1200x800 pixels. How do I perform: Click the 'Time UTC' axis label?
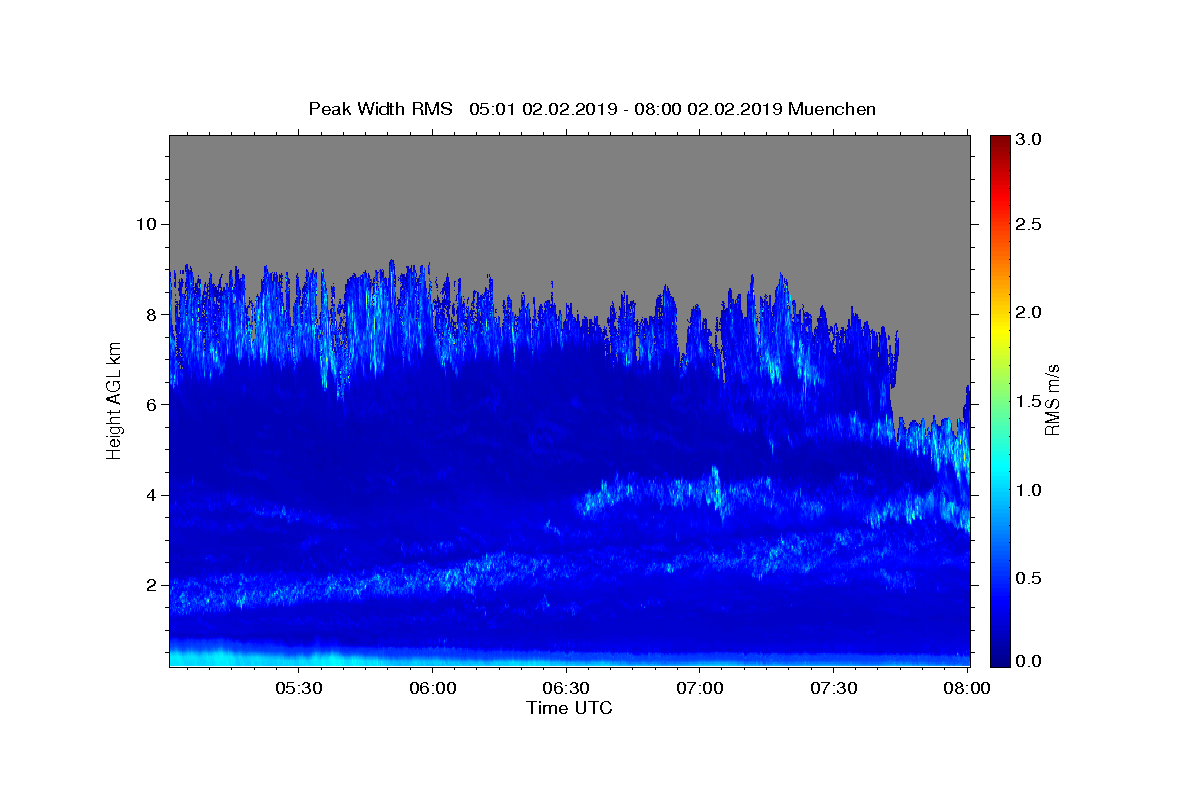[x=569, y=708]
